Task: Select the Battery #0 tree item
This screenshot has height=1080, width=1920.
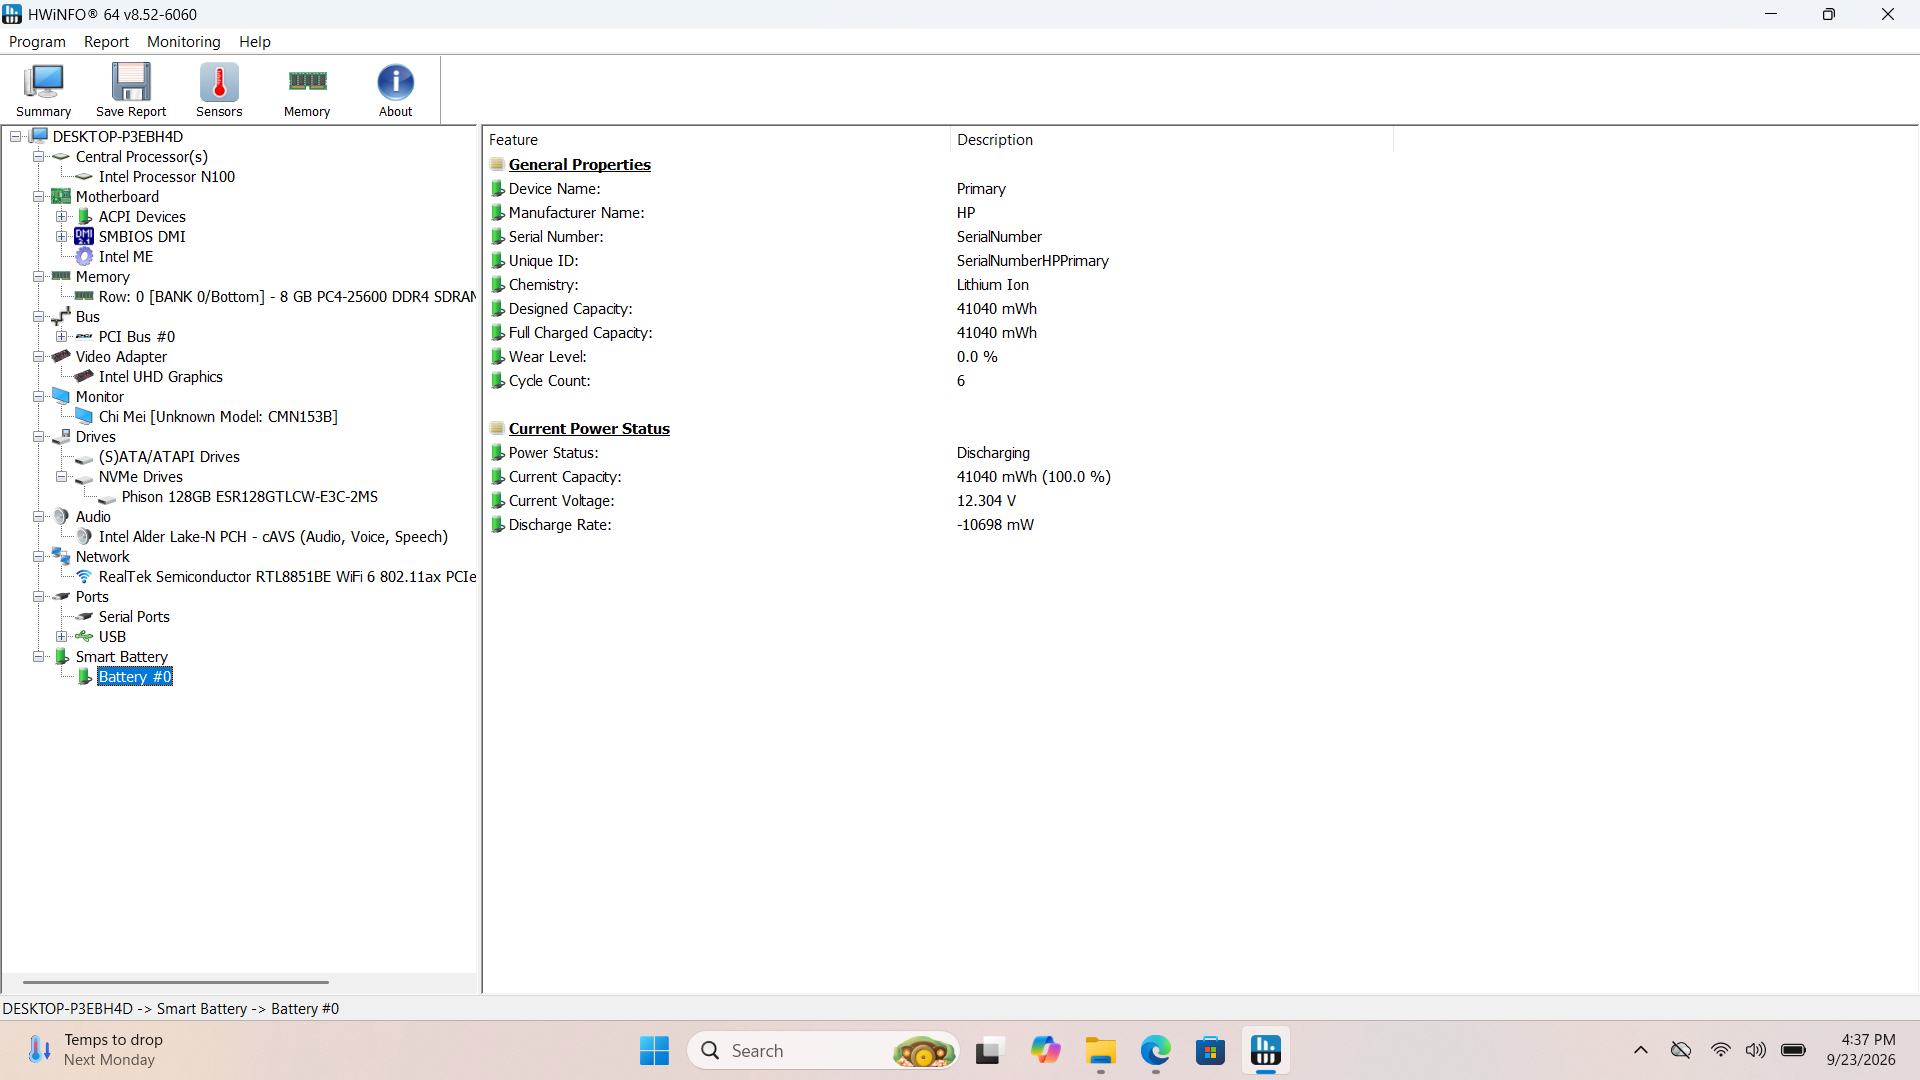Action: coord(135,677)
